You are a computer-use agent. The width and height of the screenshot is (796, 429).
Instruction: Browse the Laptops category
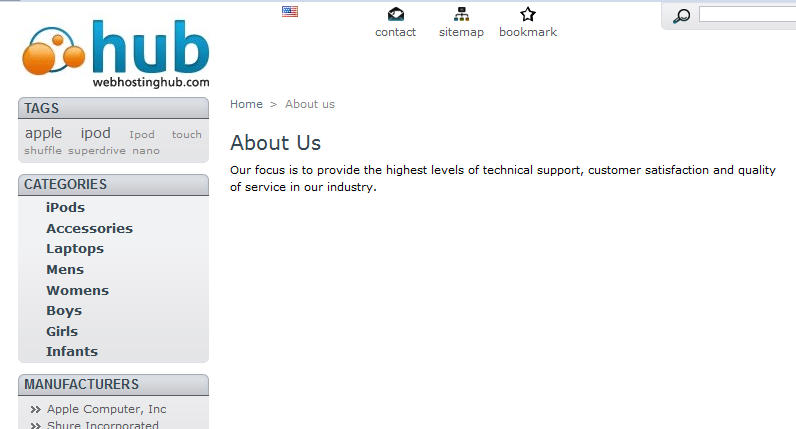pyautogui.click(x=75, y=249)
